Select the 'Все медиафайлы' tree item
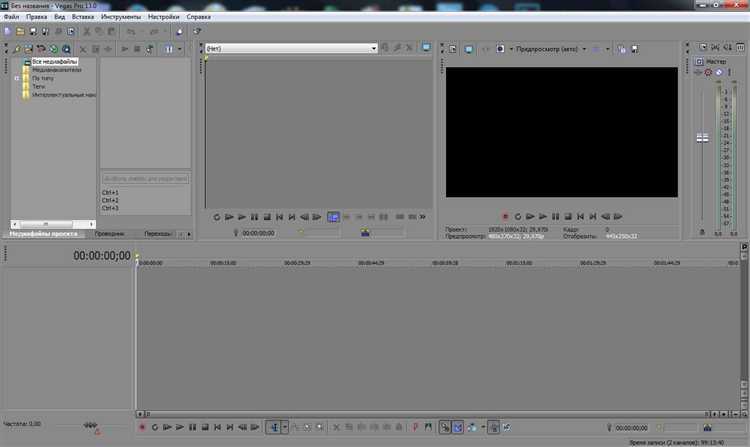Viewport: 750px width, 447px height. [55, 62]
